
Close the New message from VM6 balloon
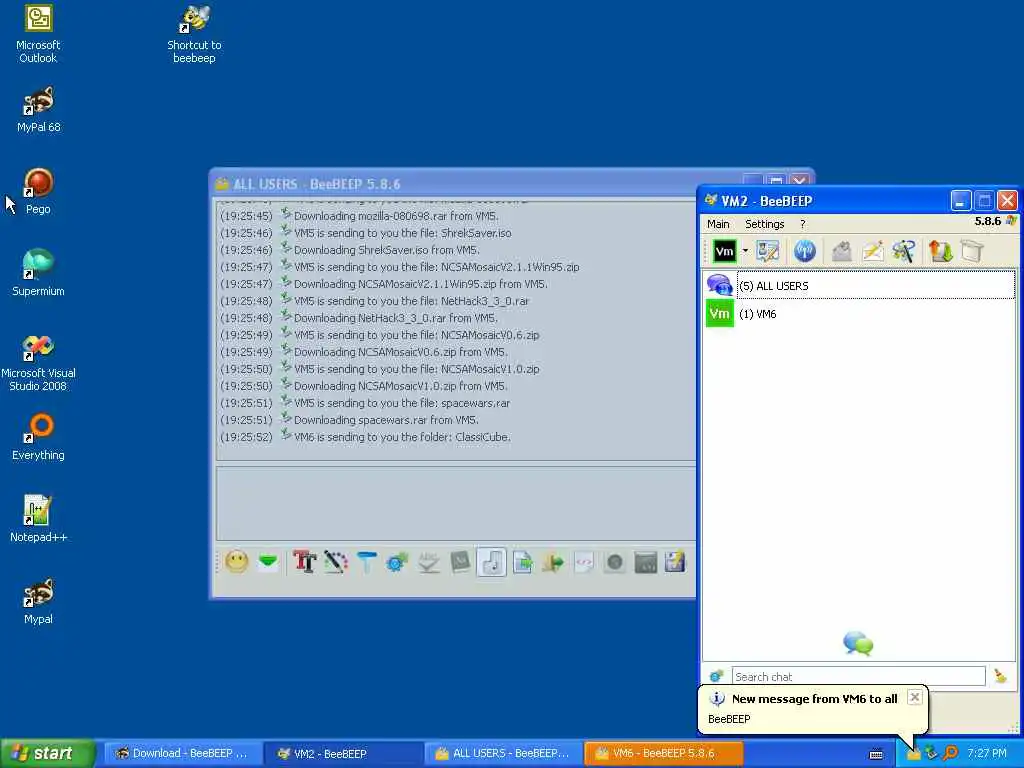(915, 697)
